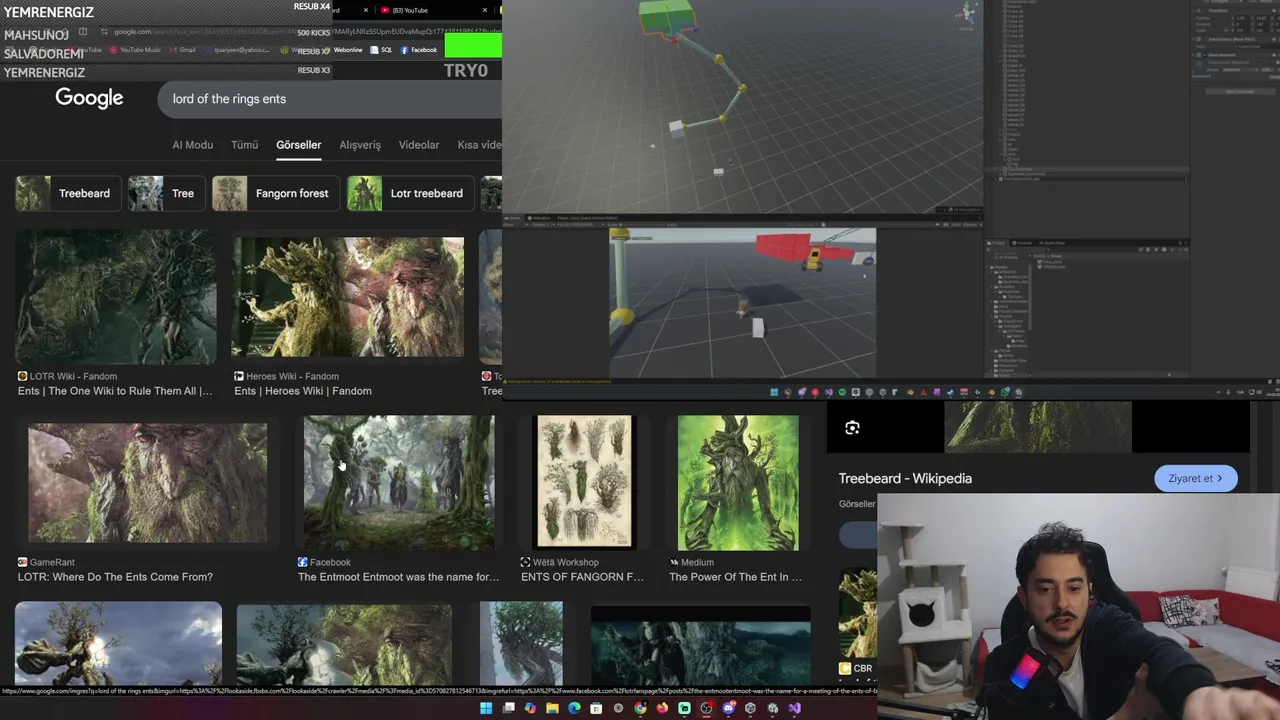Open 'LOTR: Where Do The Ents Come From?' link
Screen dimensions: 1280x720
(x=115, y=577)
